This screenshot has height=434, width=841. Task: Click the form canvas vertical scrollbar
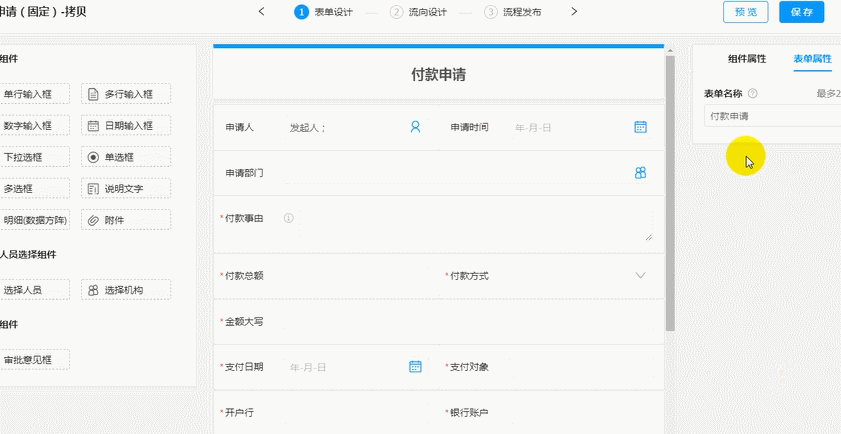[670, 193]
